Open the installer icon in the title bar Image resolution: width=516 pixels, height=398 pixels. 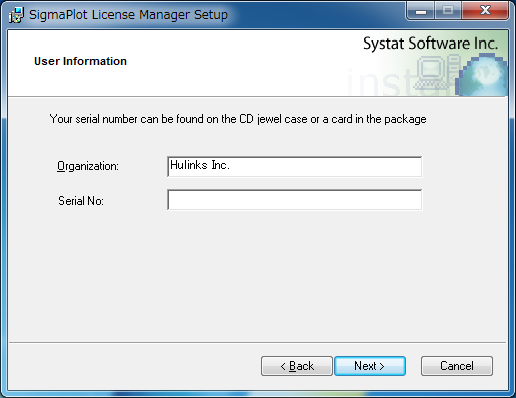[16, 15]
